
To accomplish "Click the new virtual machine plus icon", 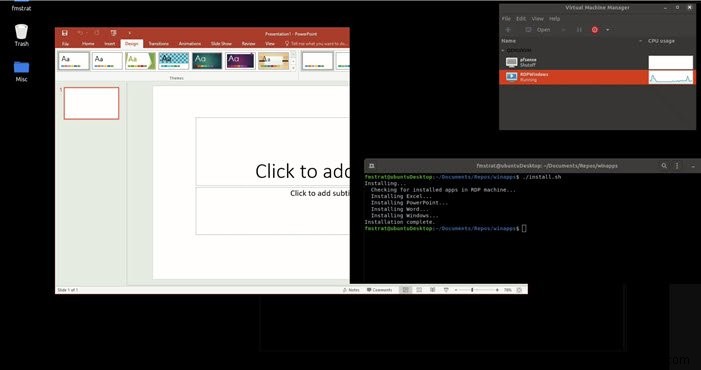I will (x=508, y=30).
